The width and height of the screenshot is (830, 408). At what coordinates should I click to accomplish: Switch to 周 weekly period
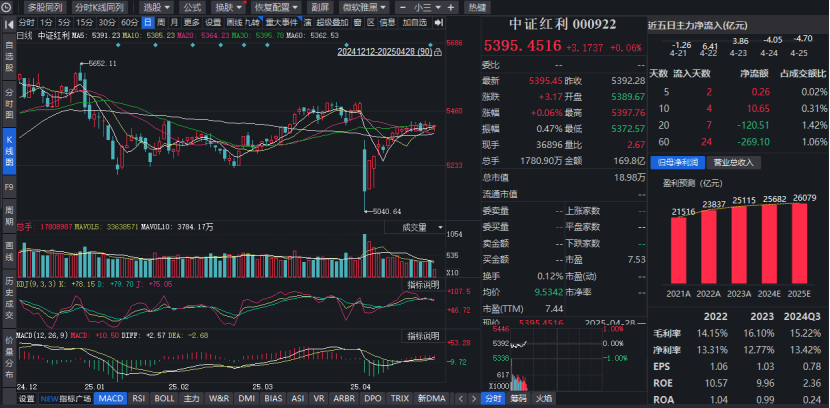(x=161, y=23)
